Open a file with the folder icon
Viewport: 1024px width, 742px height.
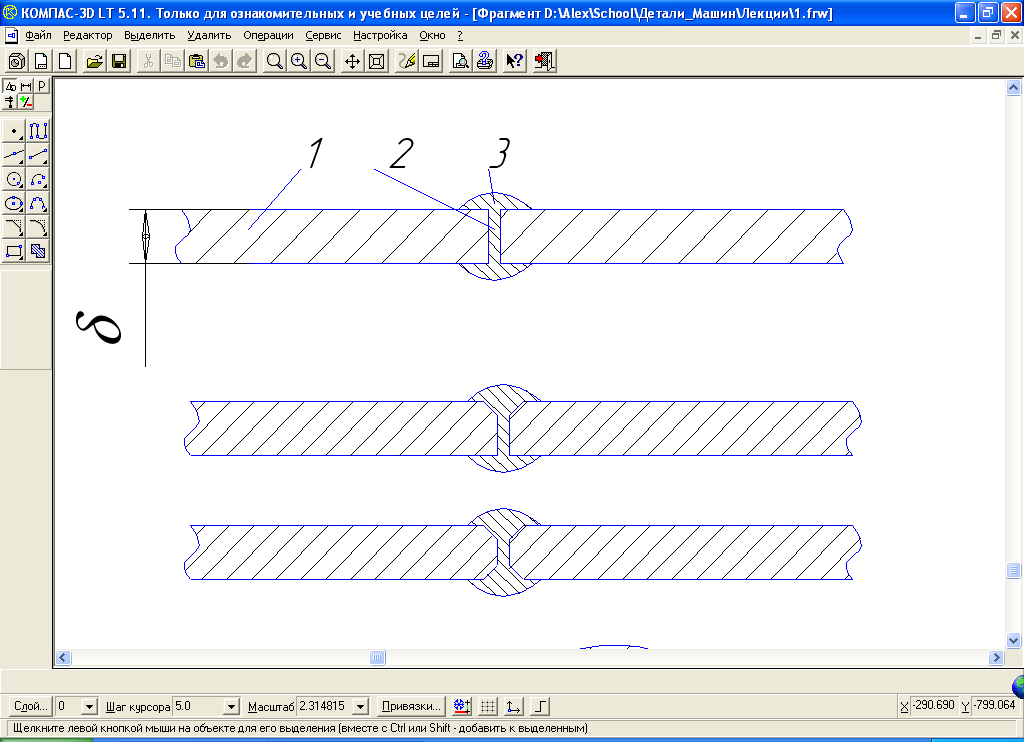[x=95, y=61]
